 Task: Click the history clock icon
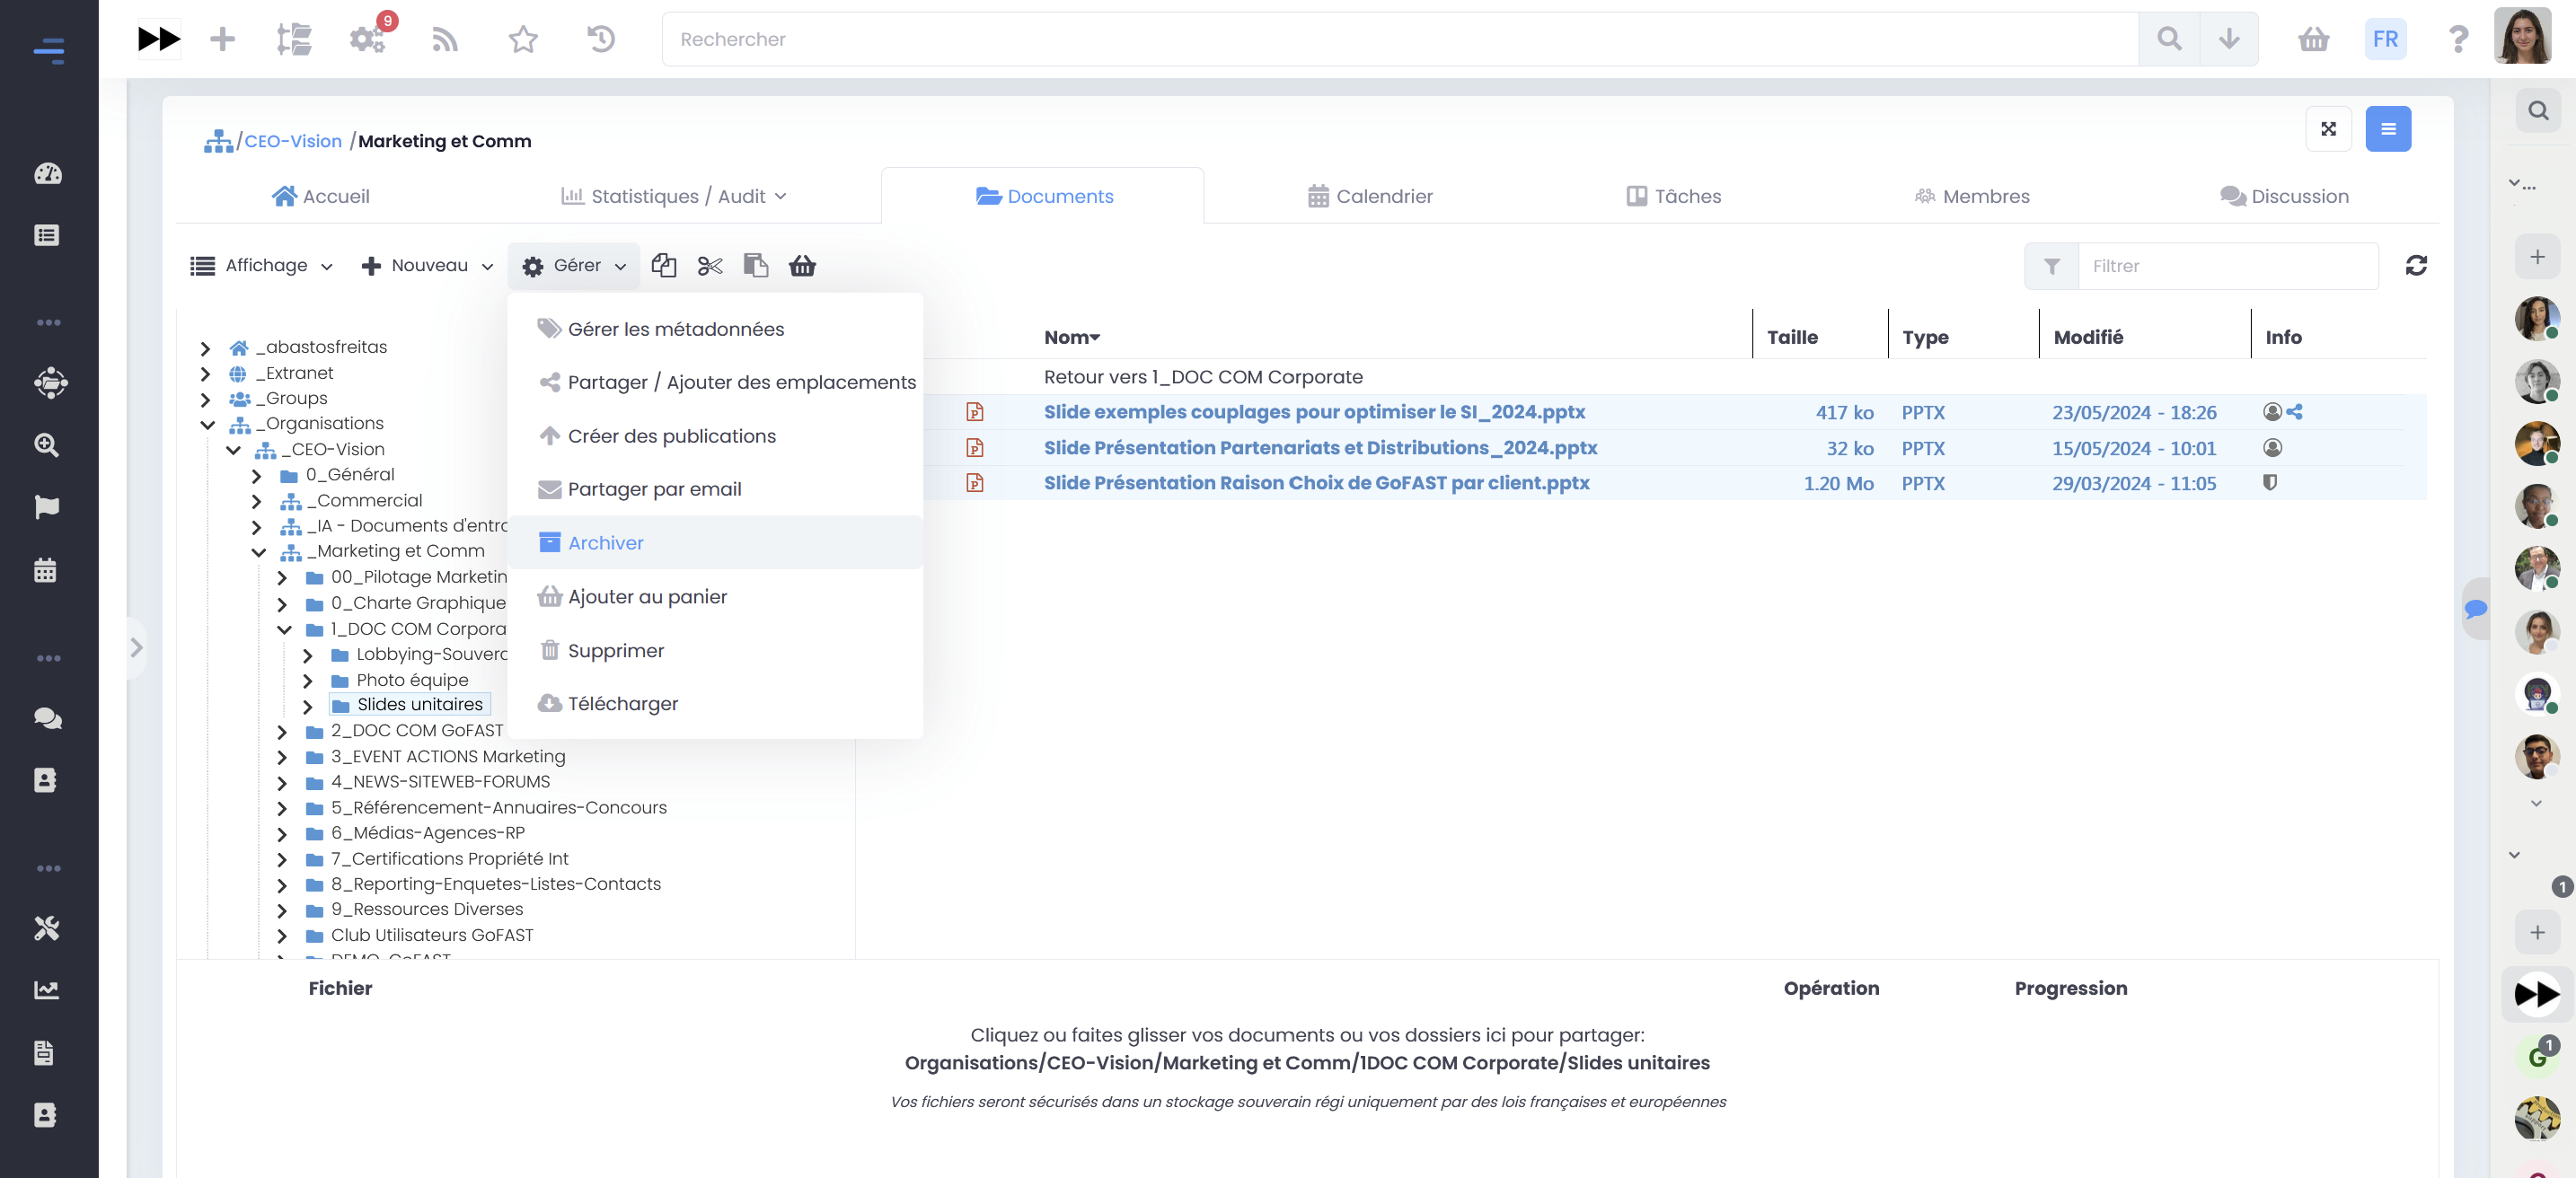[601, 39]
